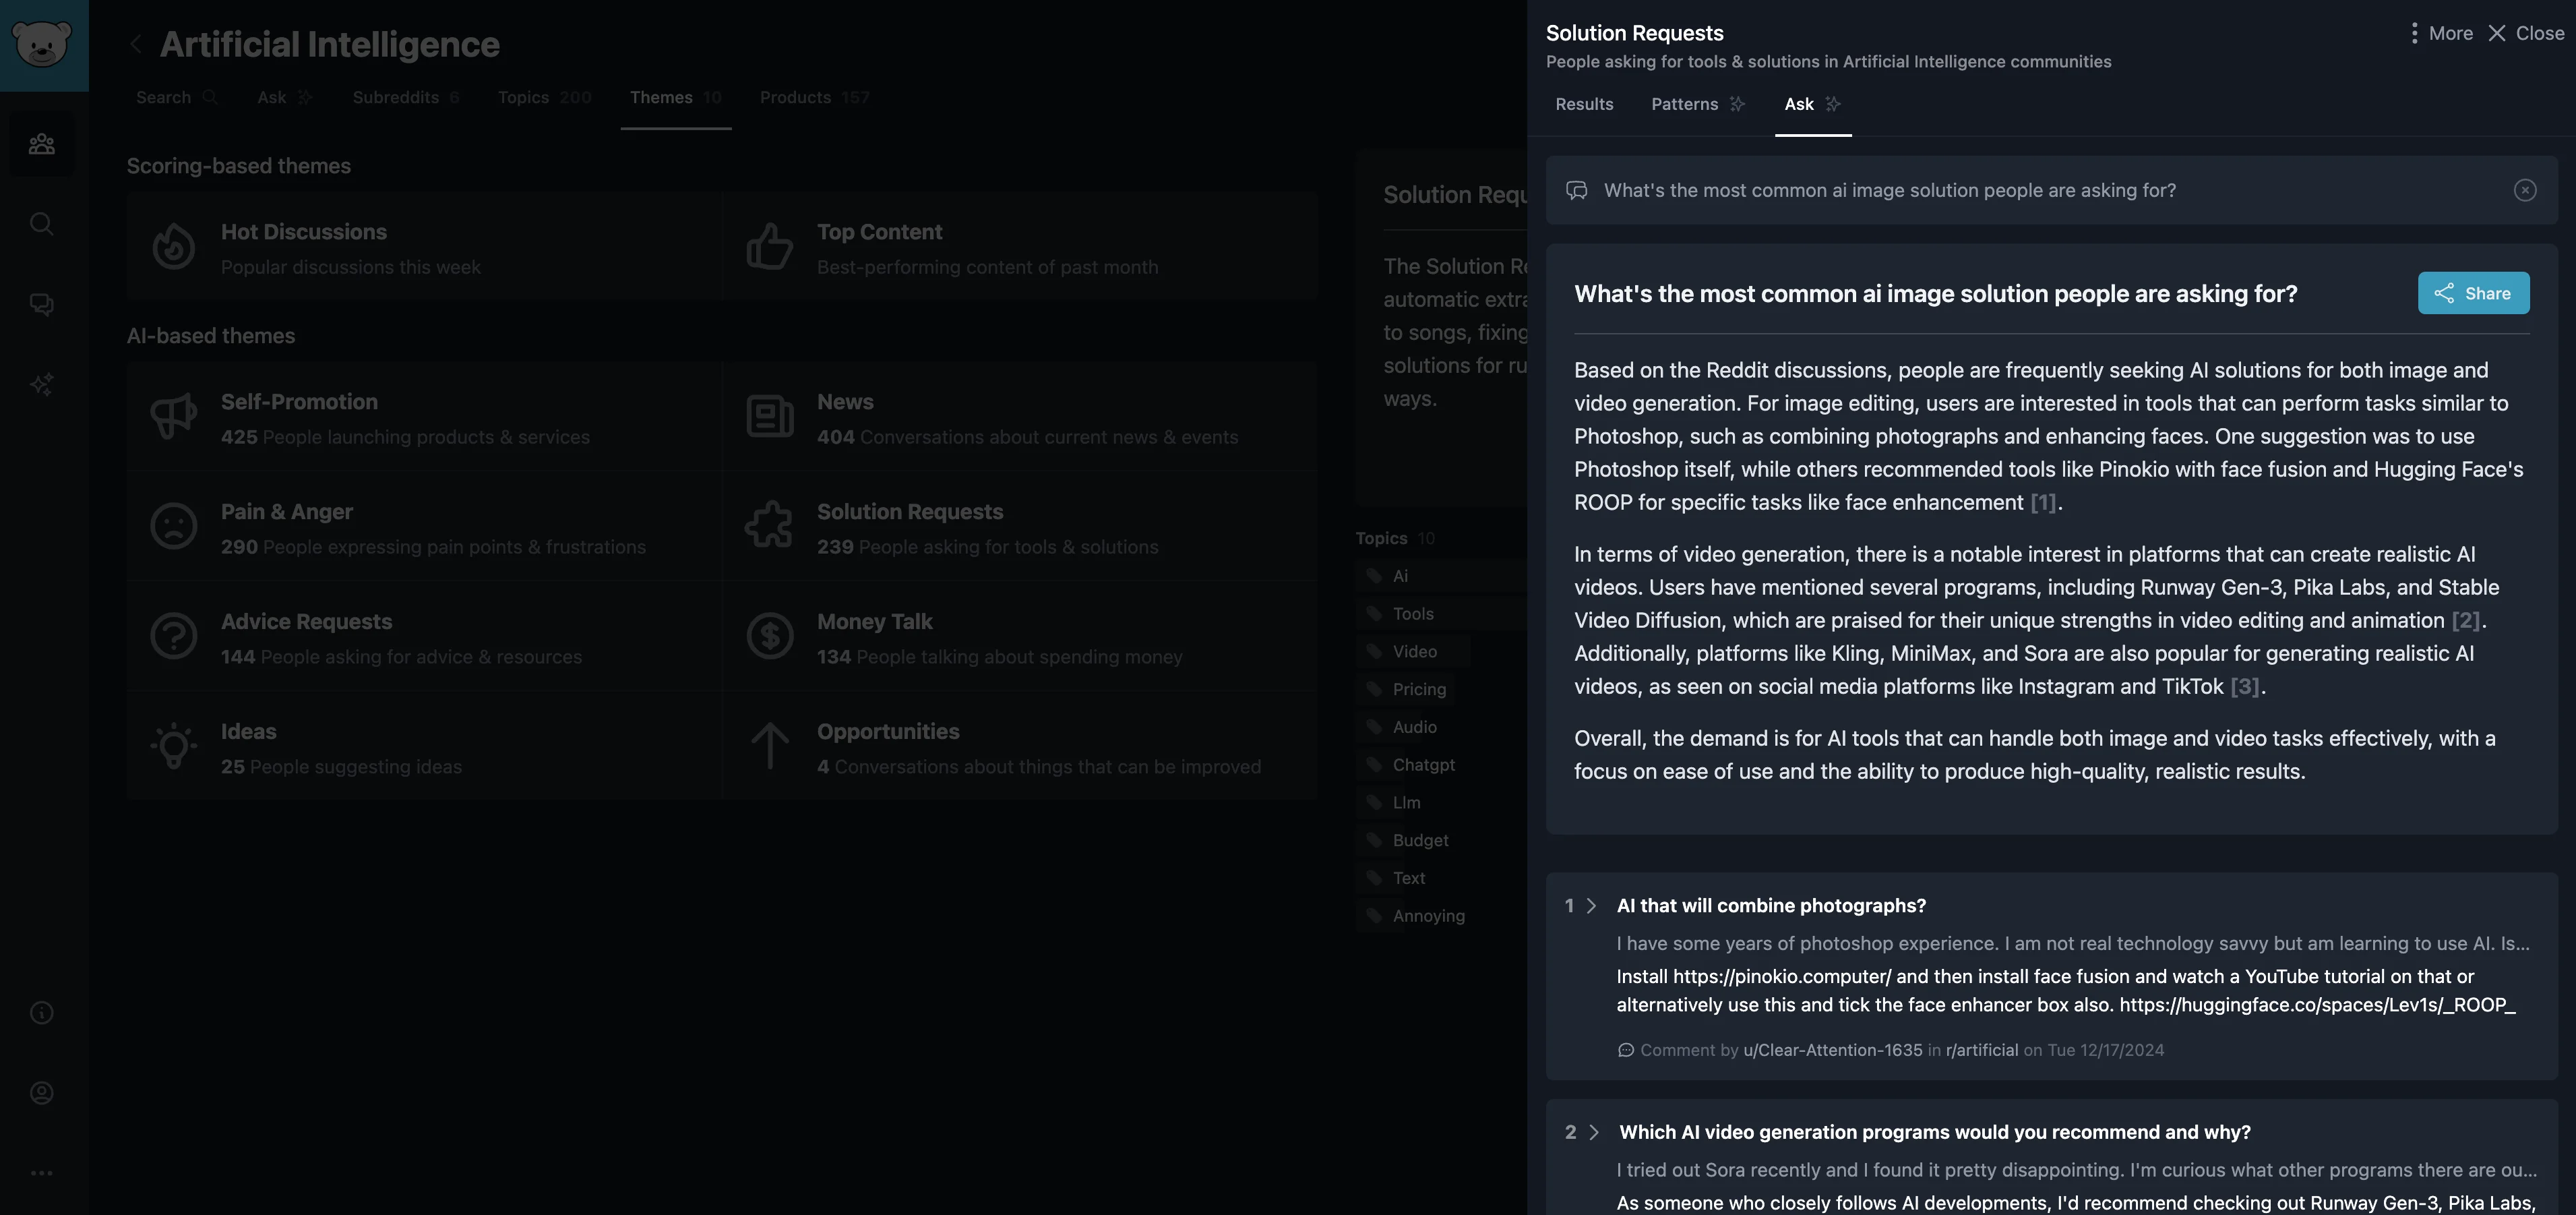Click citation reference [2] in the answer
2576x1215 pixels.
[2465, 621]
